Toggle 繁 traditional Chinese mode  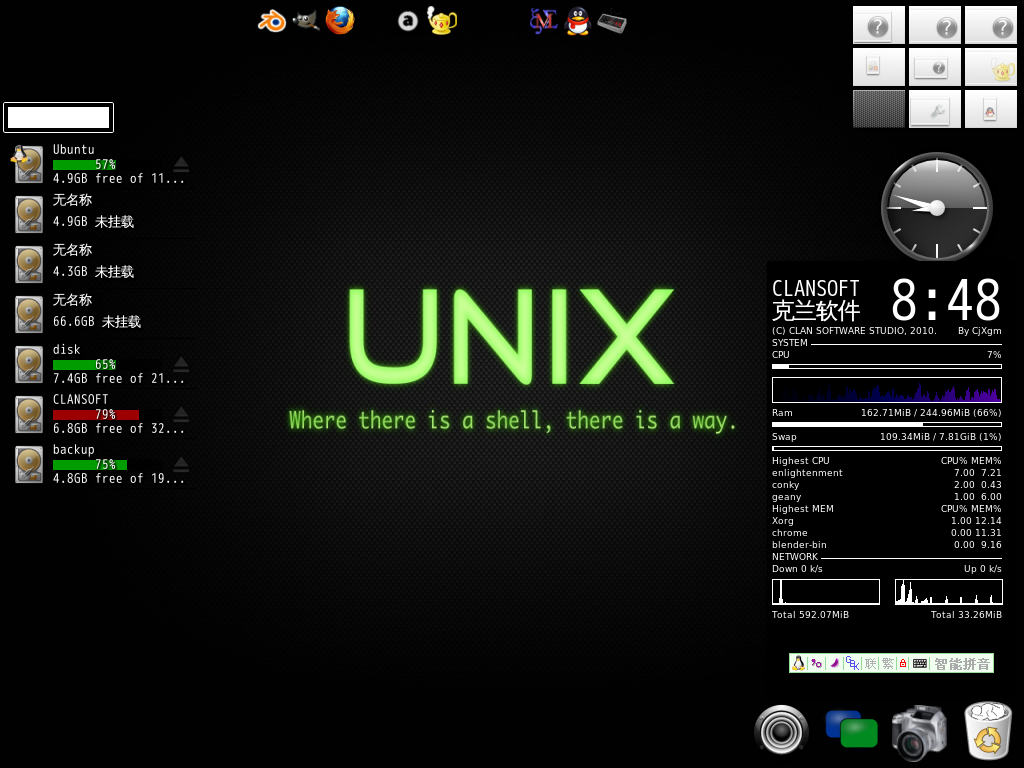tap(888, 664)
